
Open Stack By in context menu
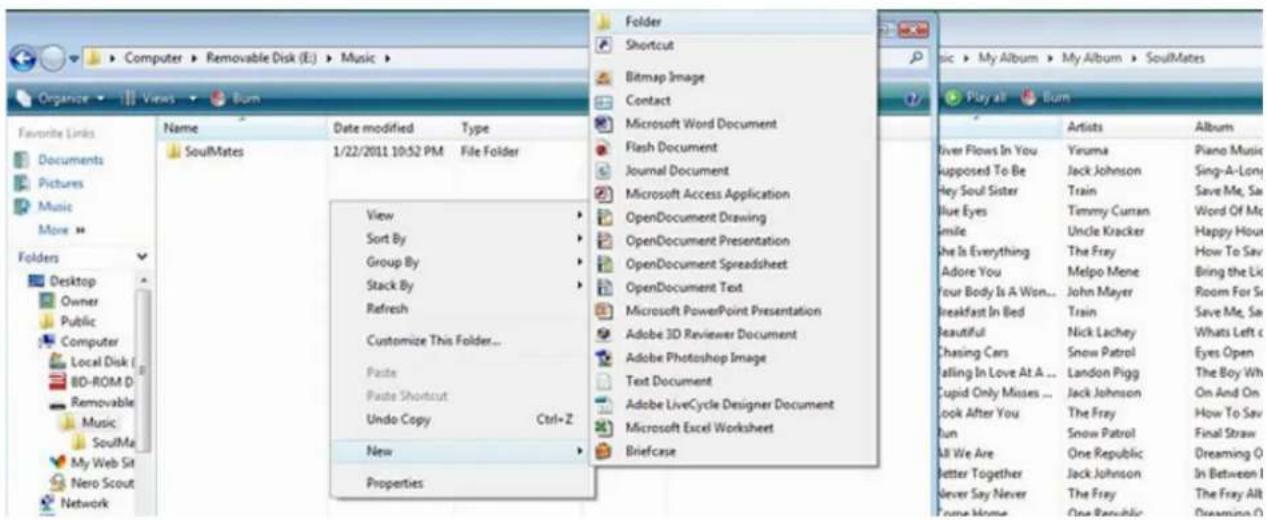[x=463, y=286]
